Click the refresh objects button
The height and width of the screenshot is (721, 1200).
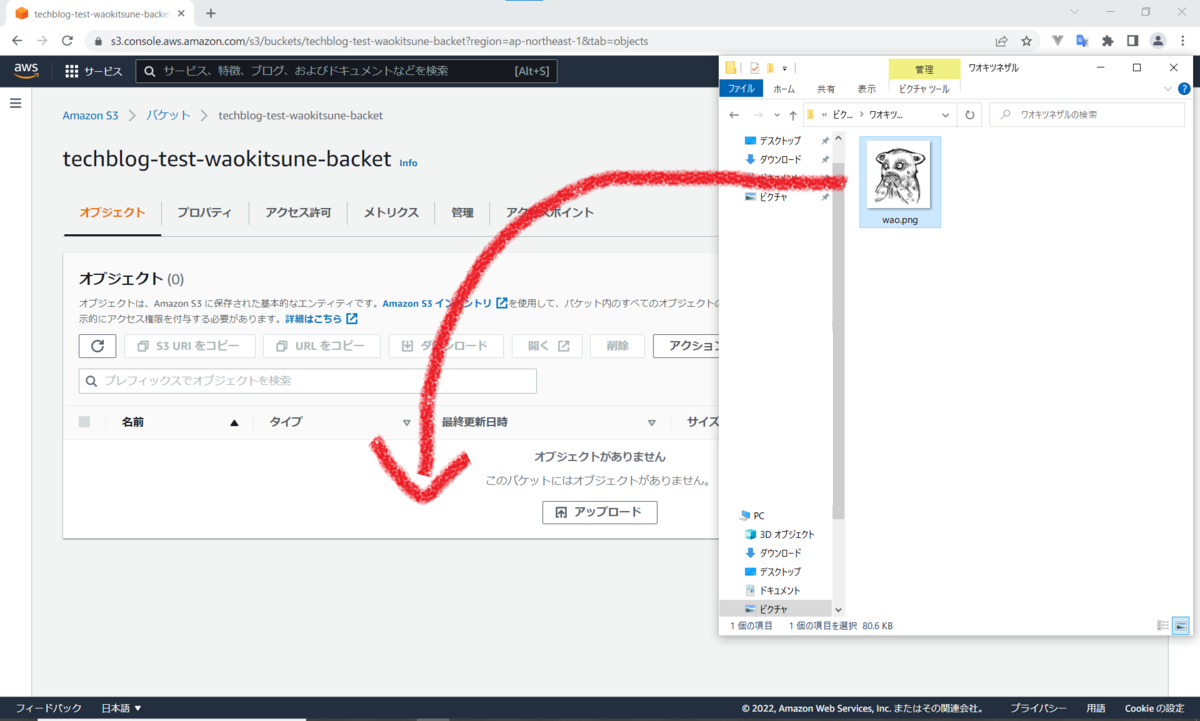coord(97,346)
